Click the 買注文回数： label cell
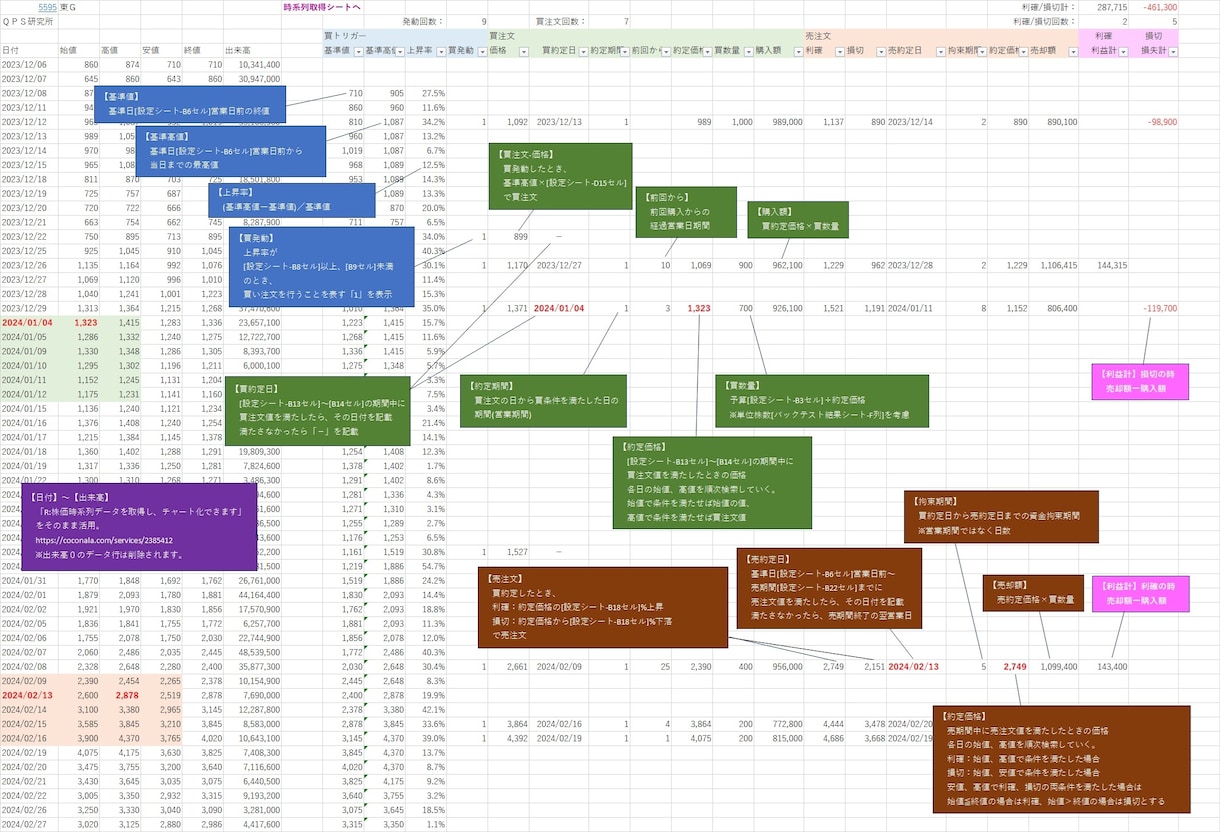The height and width of the screenshot is (832, 1220). click(558, 21)
